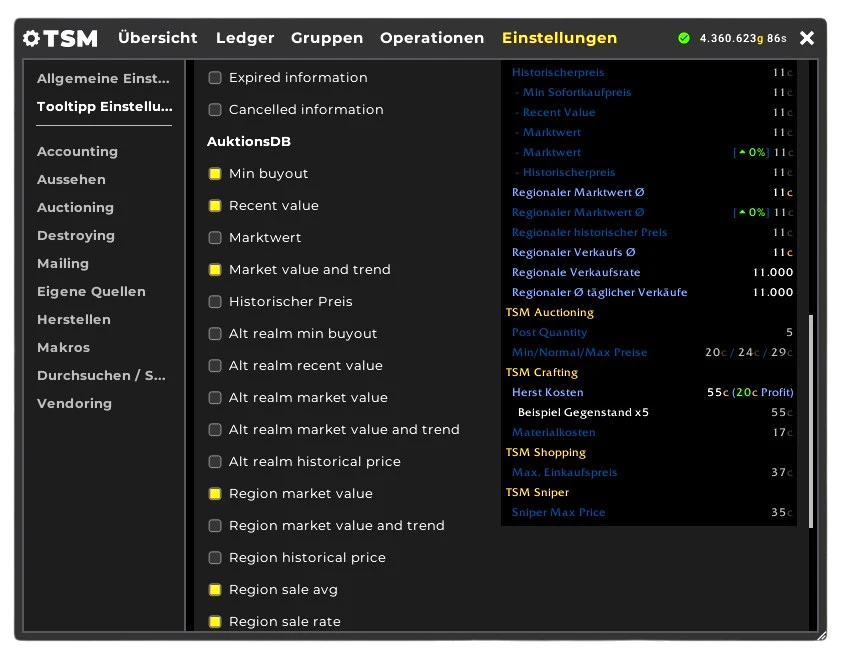
Task: Open the Übersicht tab
Action: (x=158, y=38)
